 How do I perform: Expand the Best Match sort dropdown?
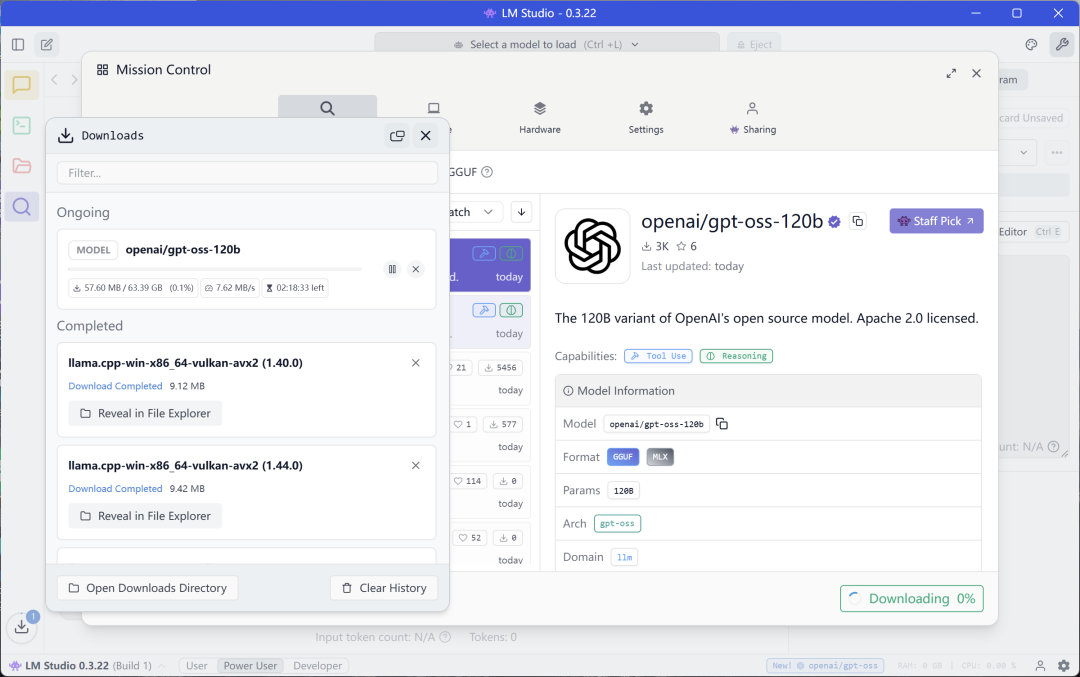tap(475, 212)
